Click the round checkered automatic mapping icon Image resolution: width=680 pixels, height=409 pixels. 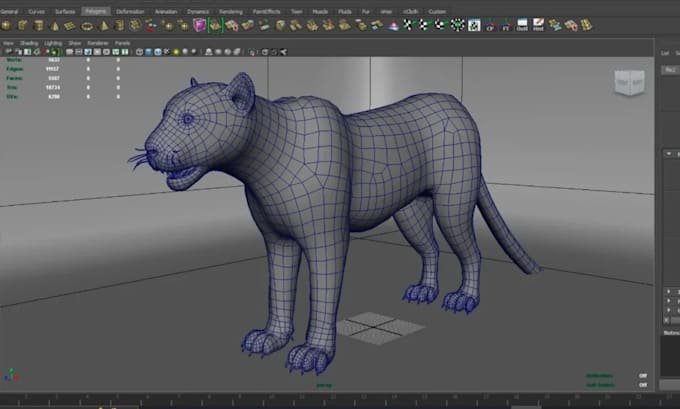(x=457, y=25)
